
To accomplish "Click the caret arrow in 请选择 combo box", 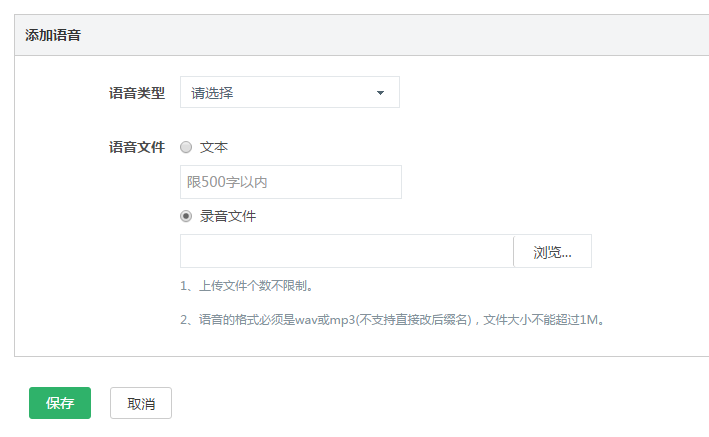I will [380, 93].
